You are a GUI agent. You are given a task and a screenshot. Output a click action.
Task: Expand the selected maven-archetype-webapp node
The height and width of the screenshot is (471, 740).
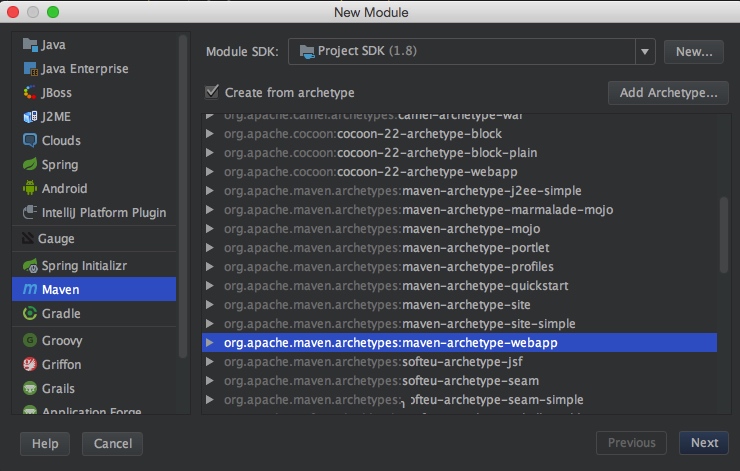pyautogui.click(x=210, y=343)
